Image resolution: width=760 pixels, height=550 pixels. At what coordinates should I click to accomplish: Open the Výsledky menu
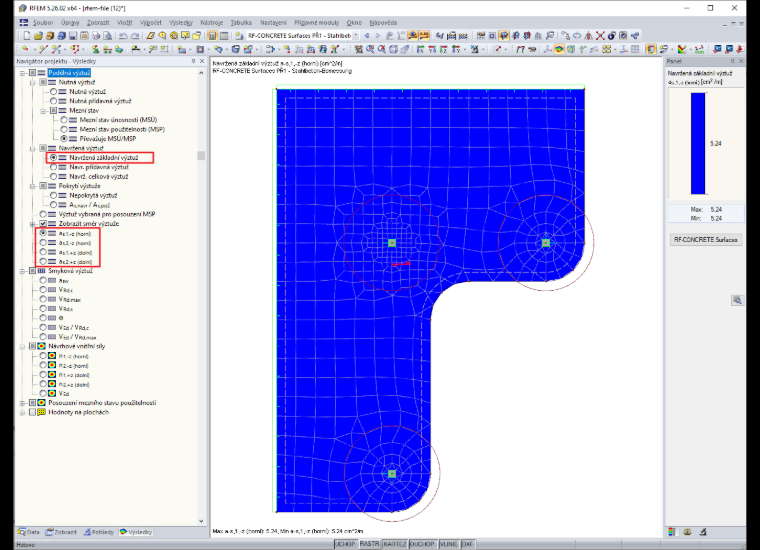tap(181, 23)
